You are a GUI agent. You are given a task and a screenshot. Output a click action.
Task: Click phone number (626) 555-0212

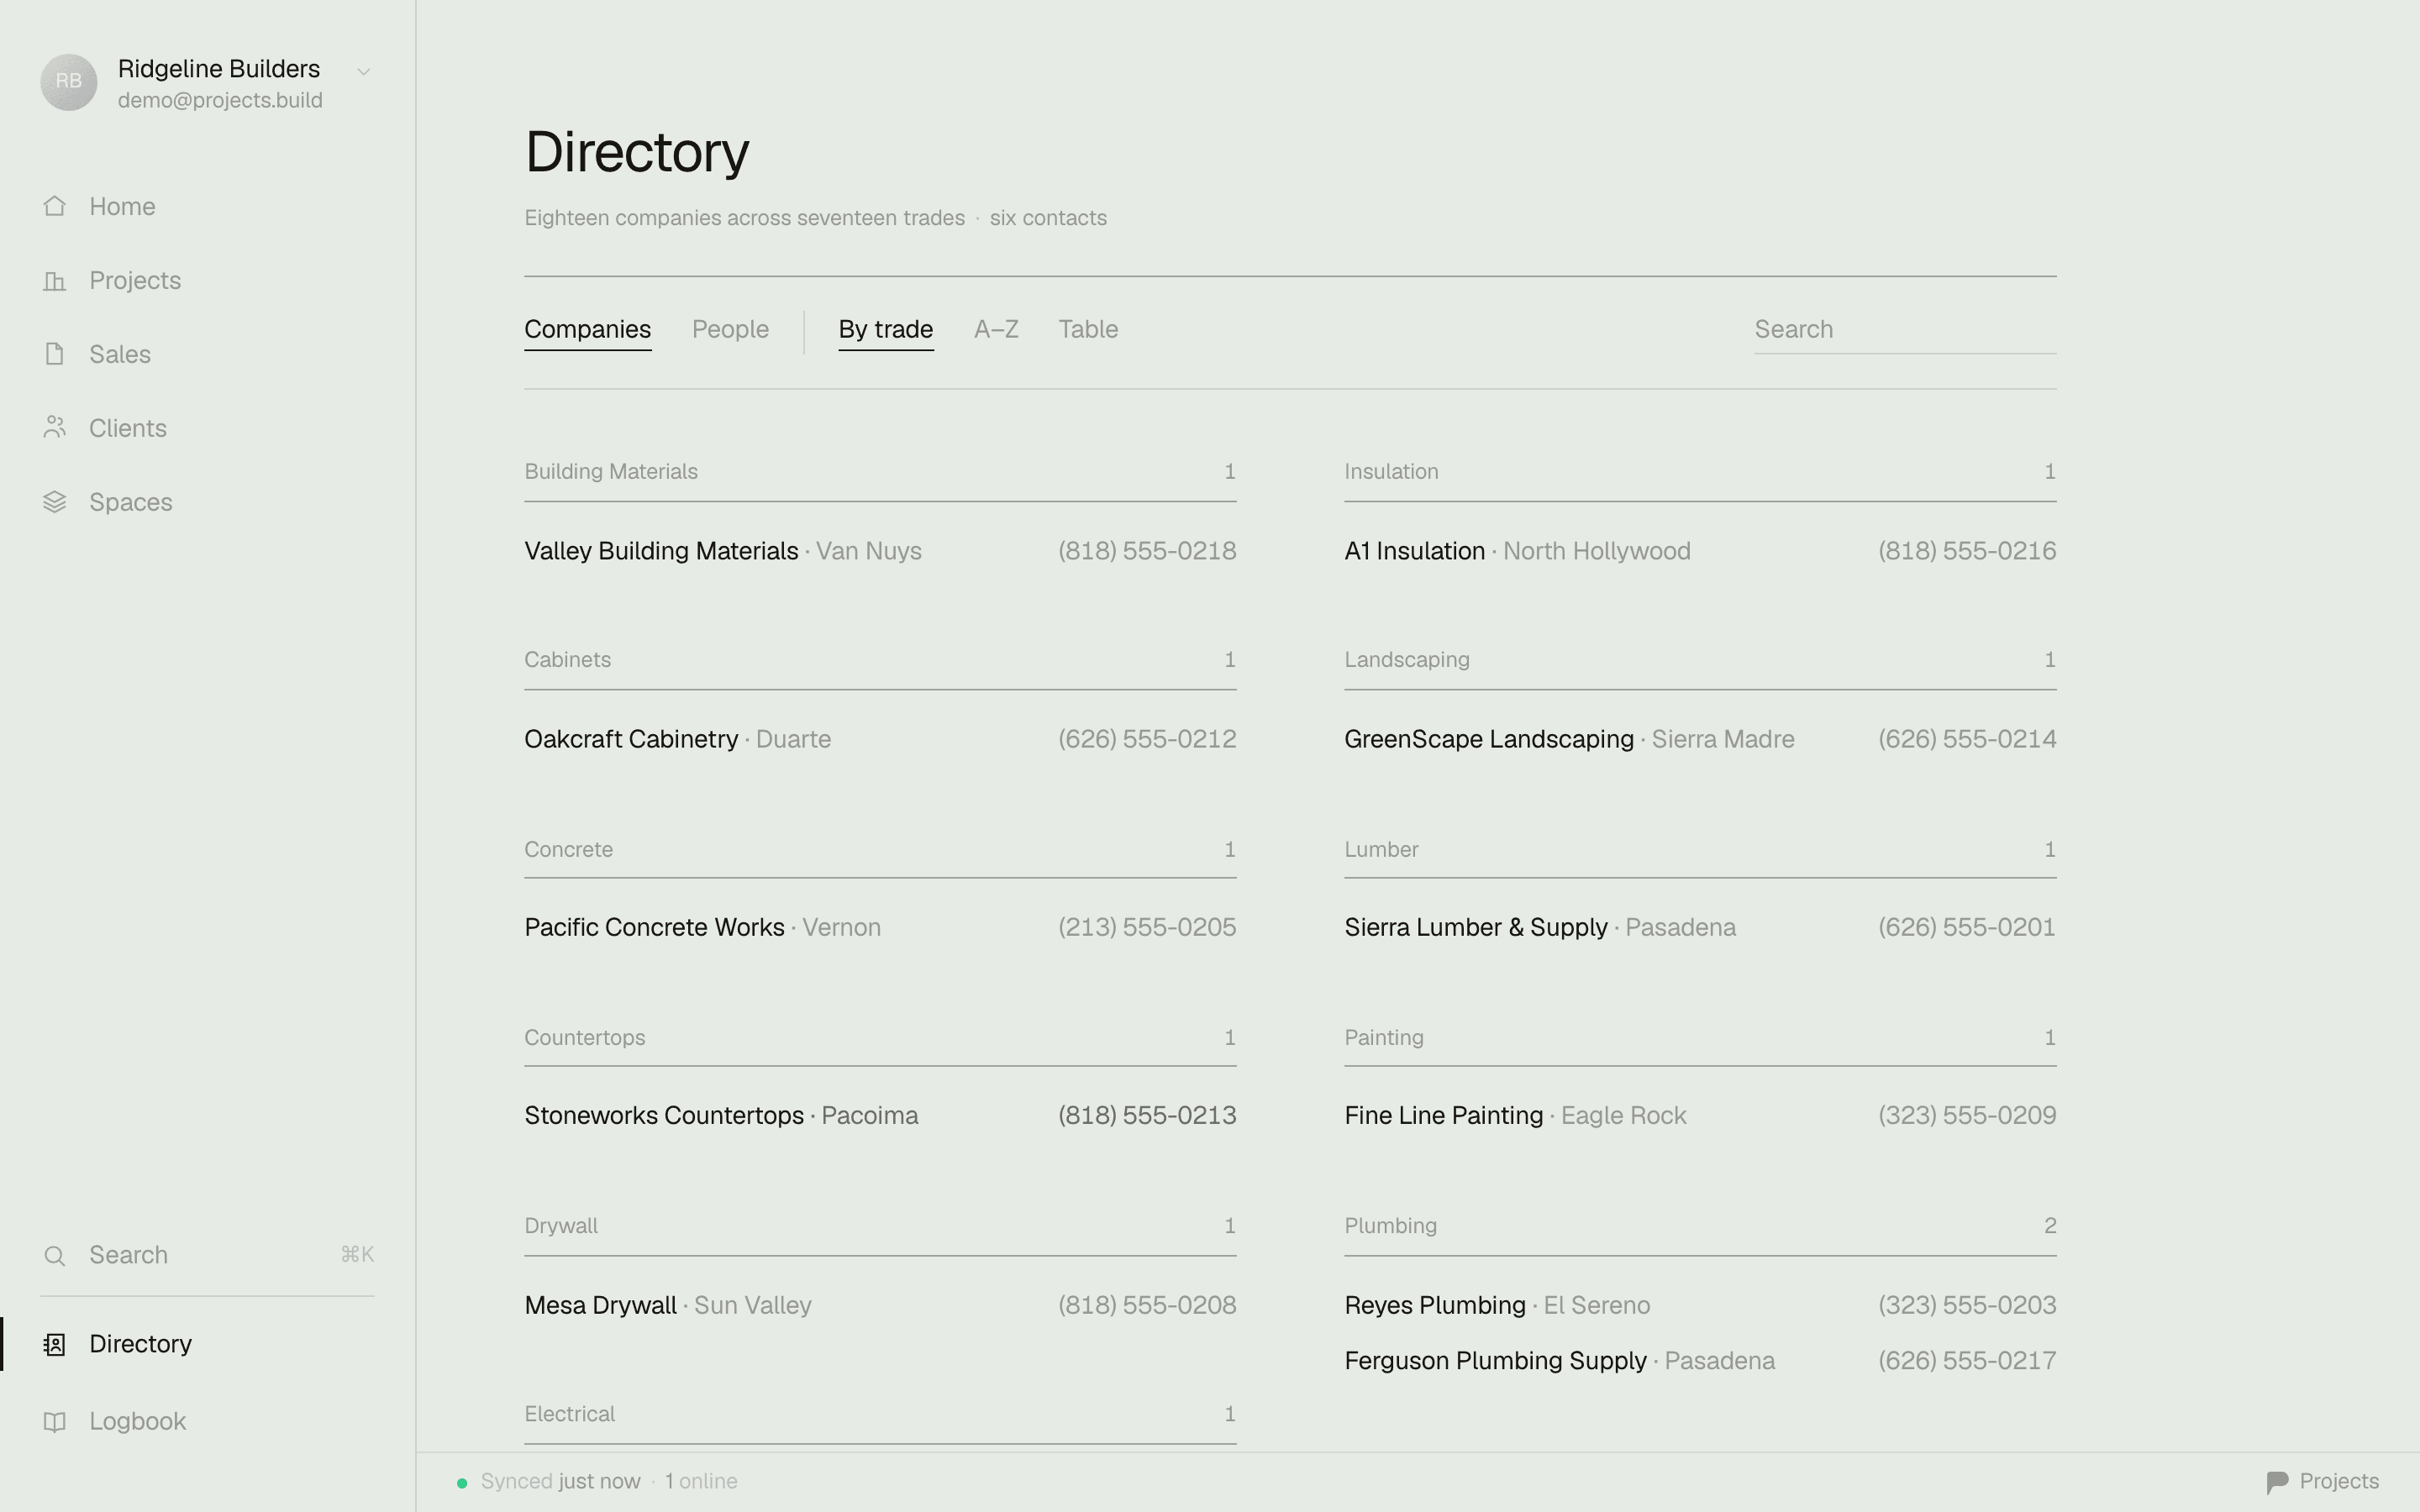point(1147,739)
